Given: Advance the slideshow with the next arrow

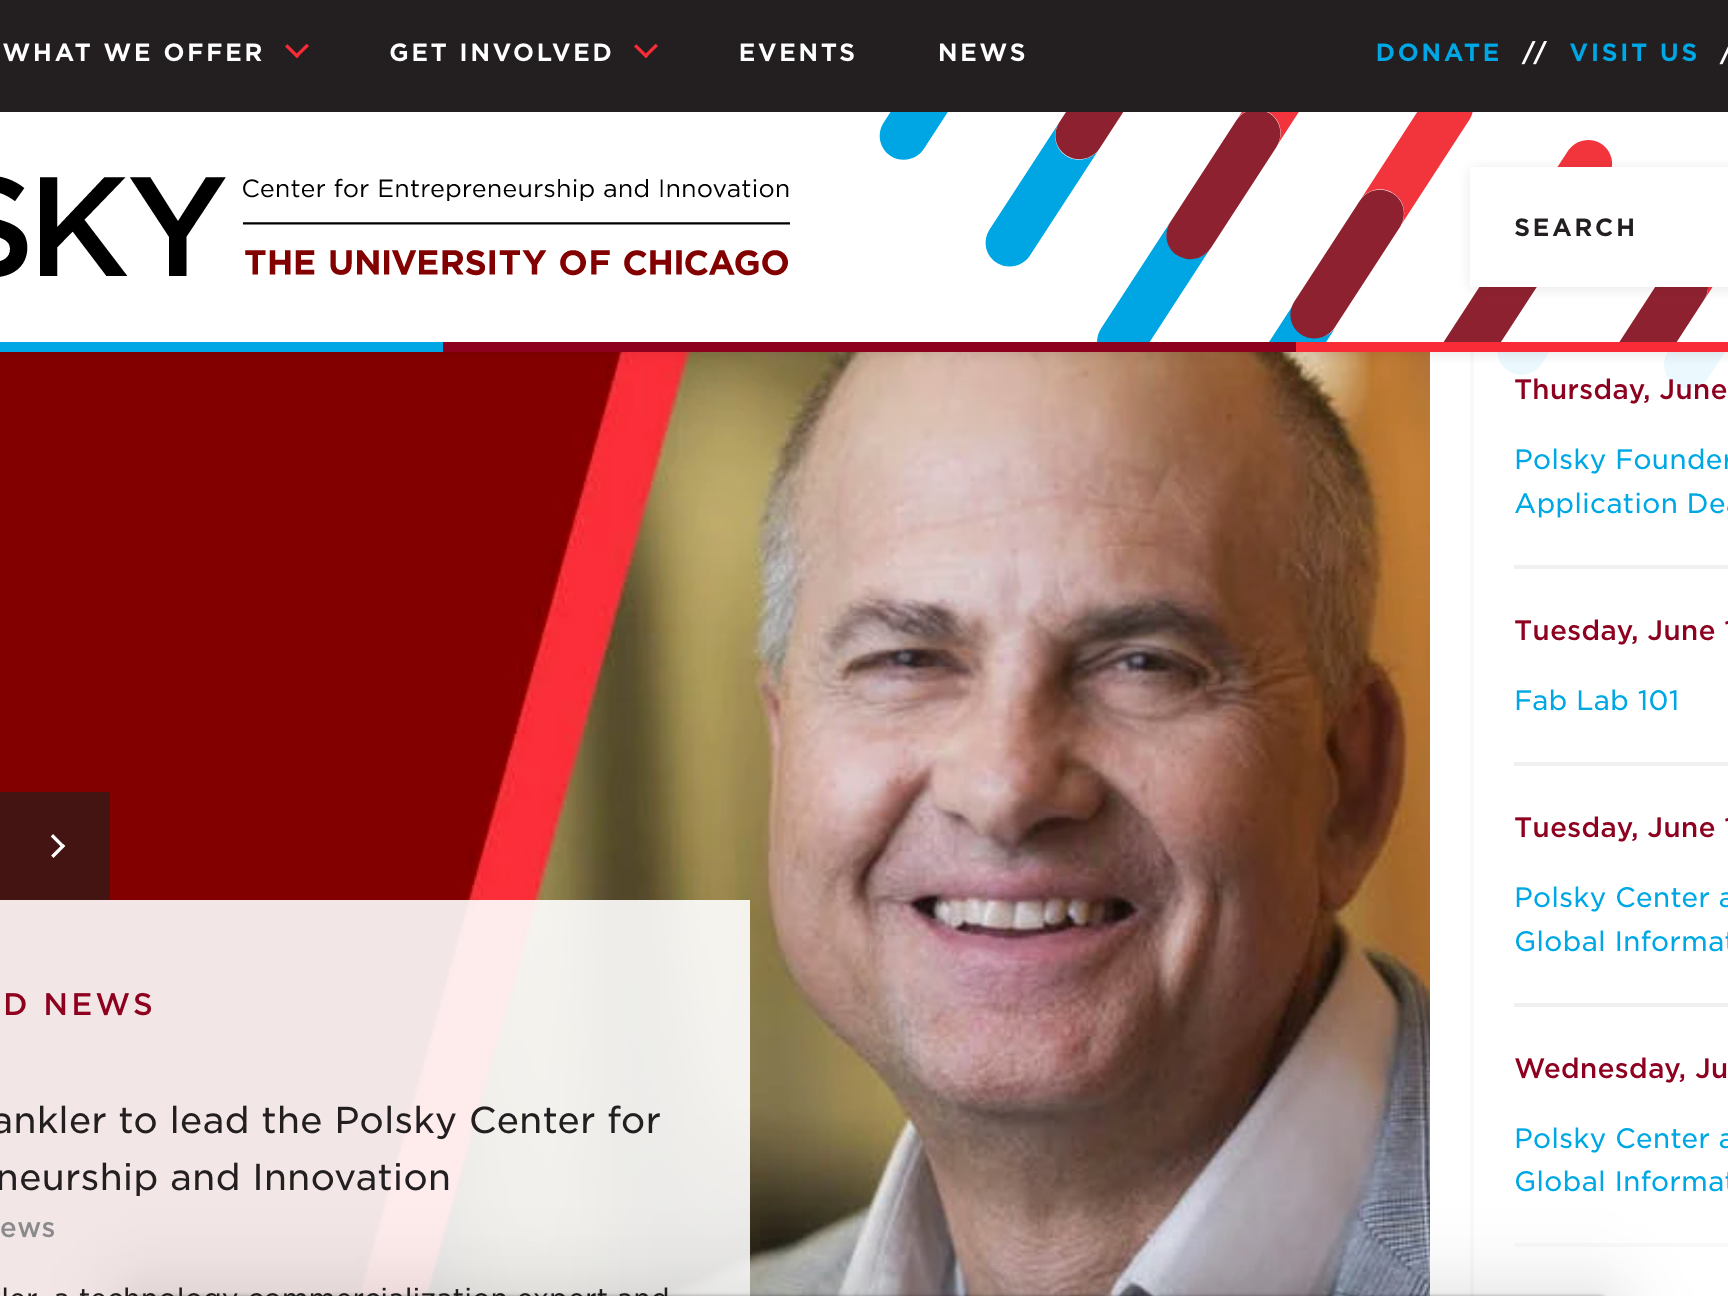Looking at the screenshot, I should 55,846.
